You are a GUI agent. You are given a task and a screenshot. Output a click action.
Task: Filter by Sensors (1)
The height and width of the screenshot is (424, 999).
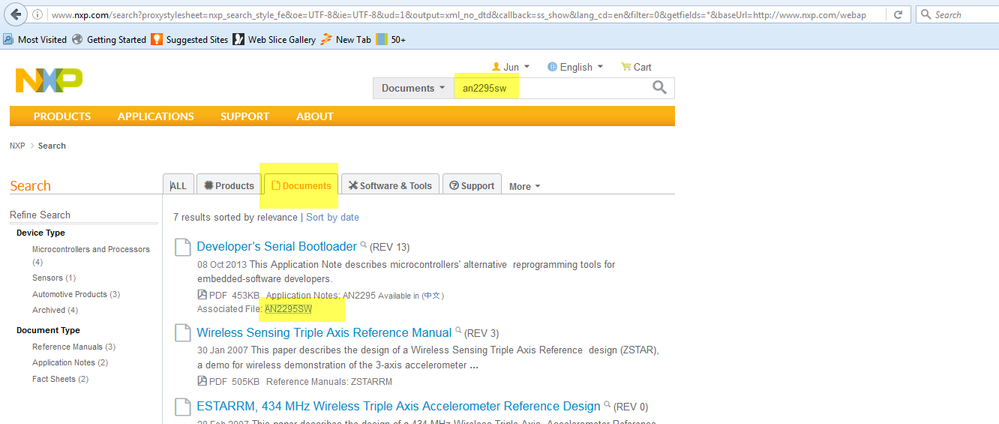point(54,278)
